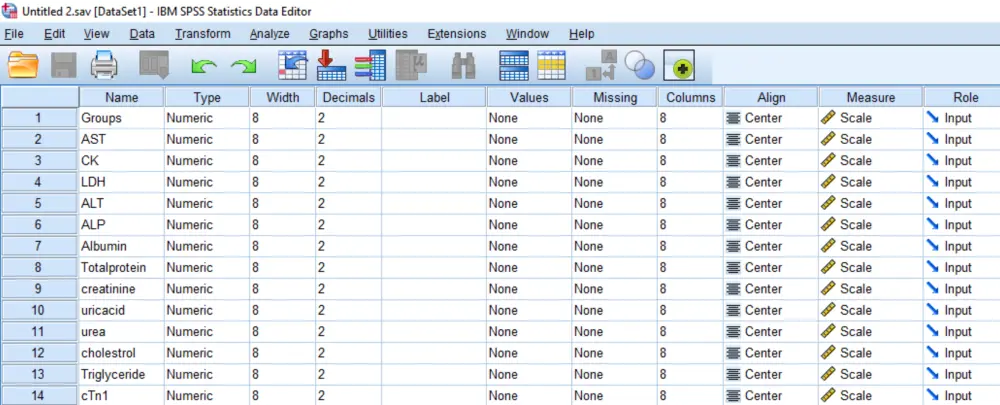
Task: Click the Columns column header
Action: coord(691,98)
